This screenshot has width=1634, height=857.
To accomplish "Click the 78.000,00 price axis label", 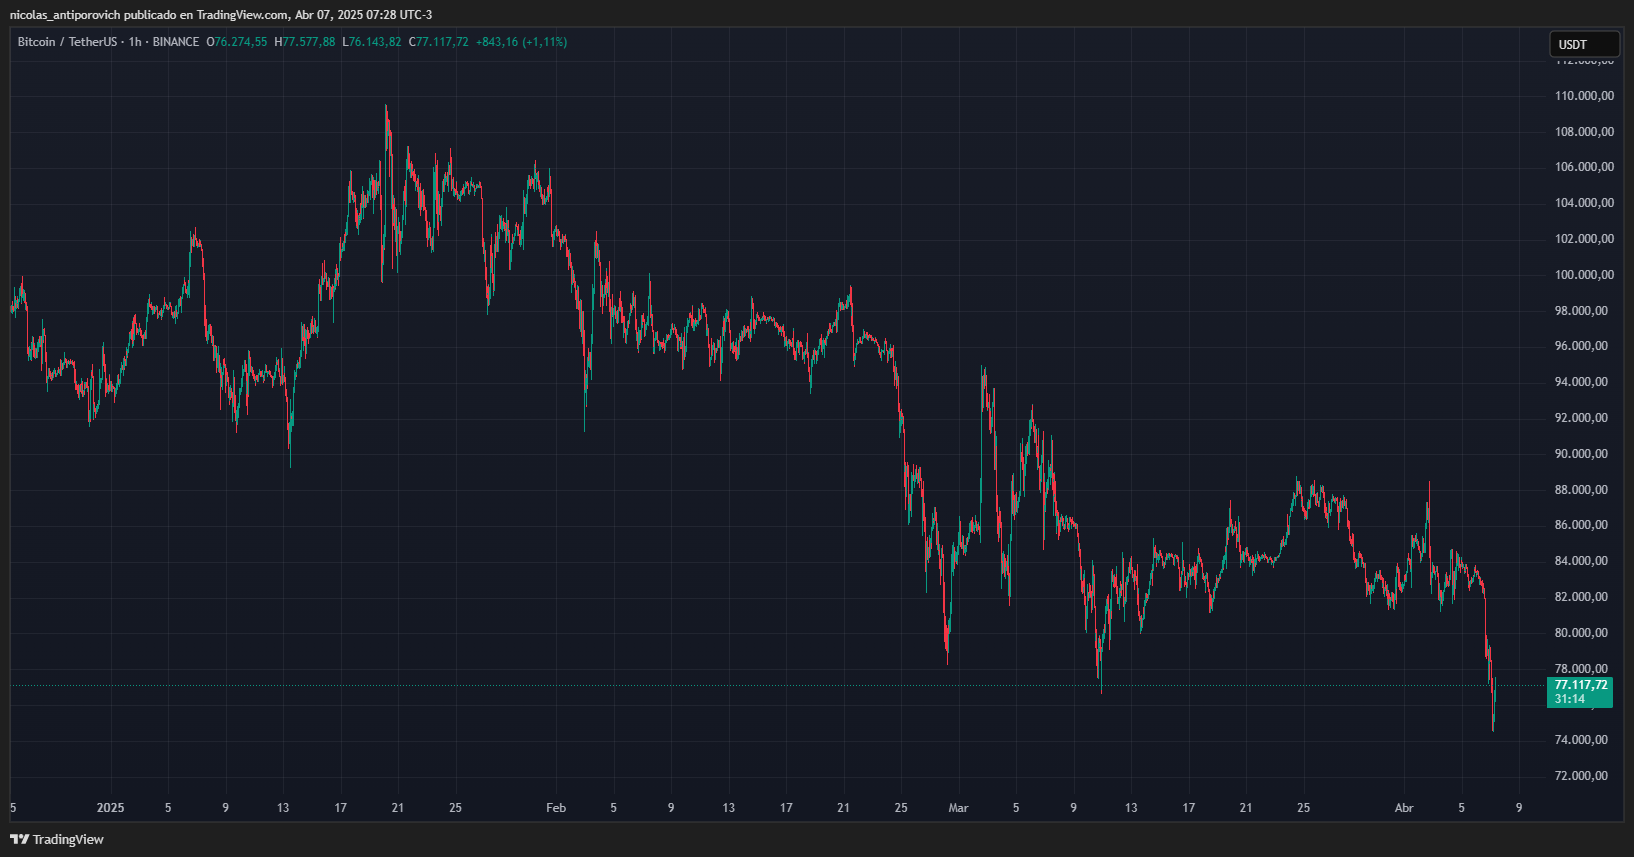I will click(x=1581, y=669).
